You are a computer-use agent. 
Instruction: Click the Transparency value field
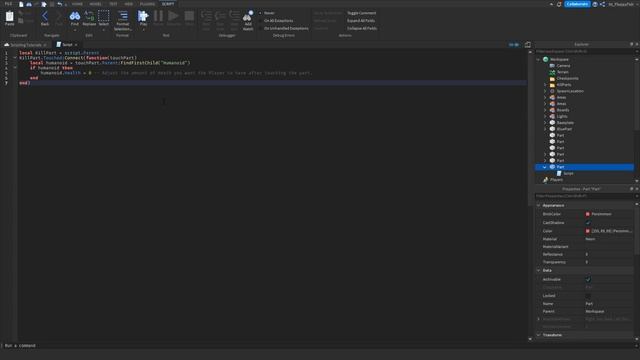608,262
